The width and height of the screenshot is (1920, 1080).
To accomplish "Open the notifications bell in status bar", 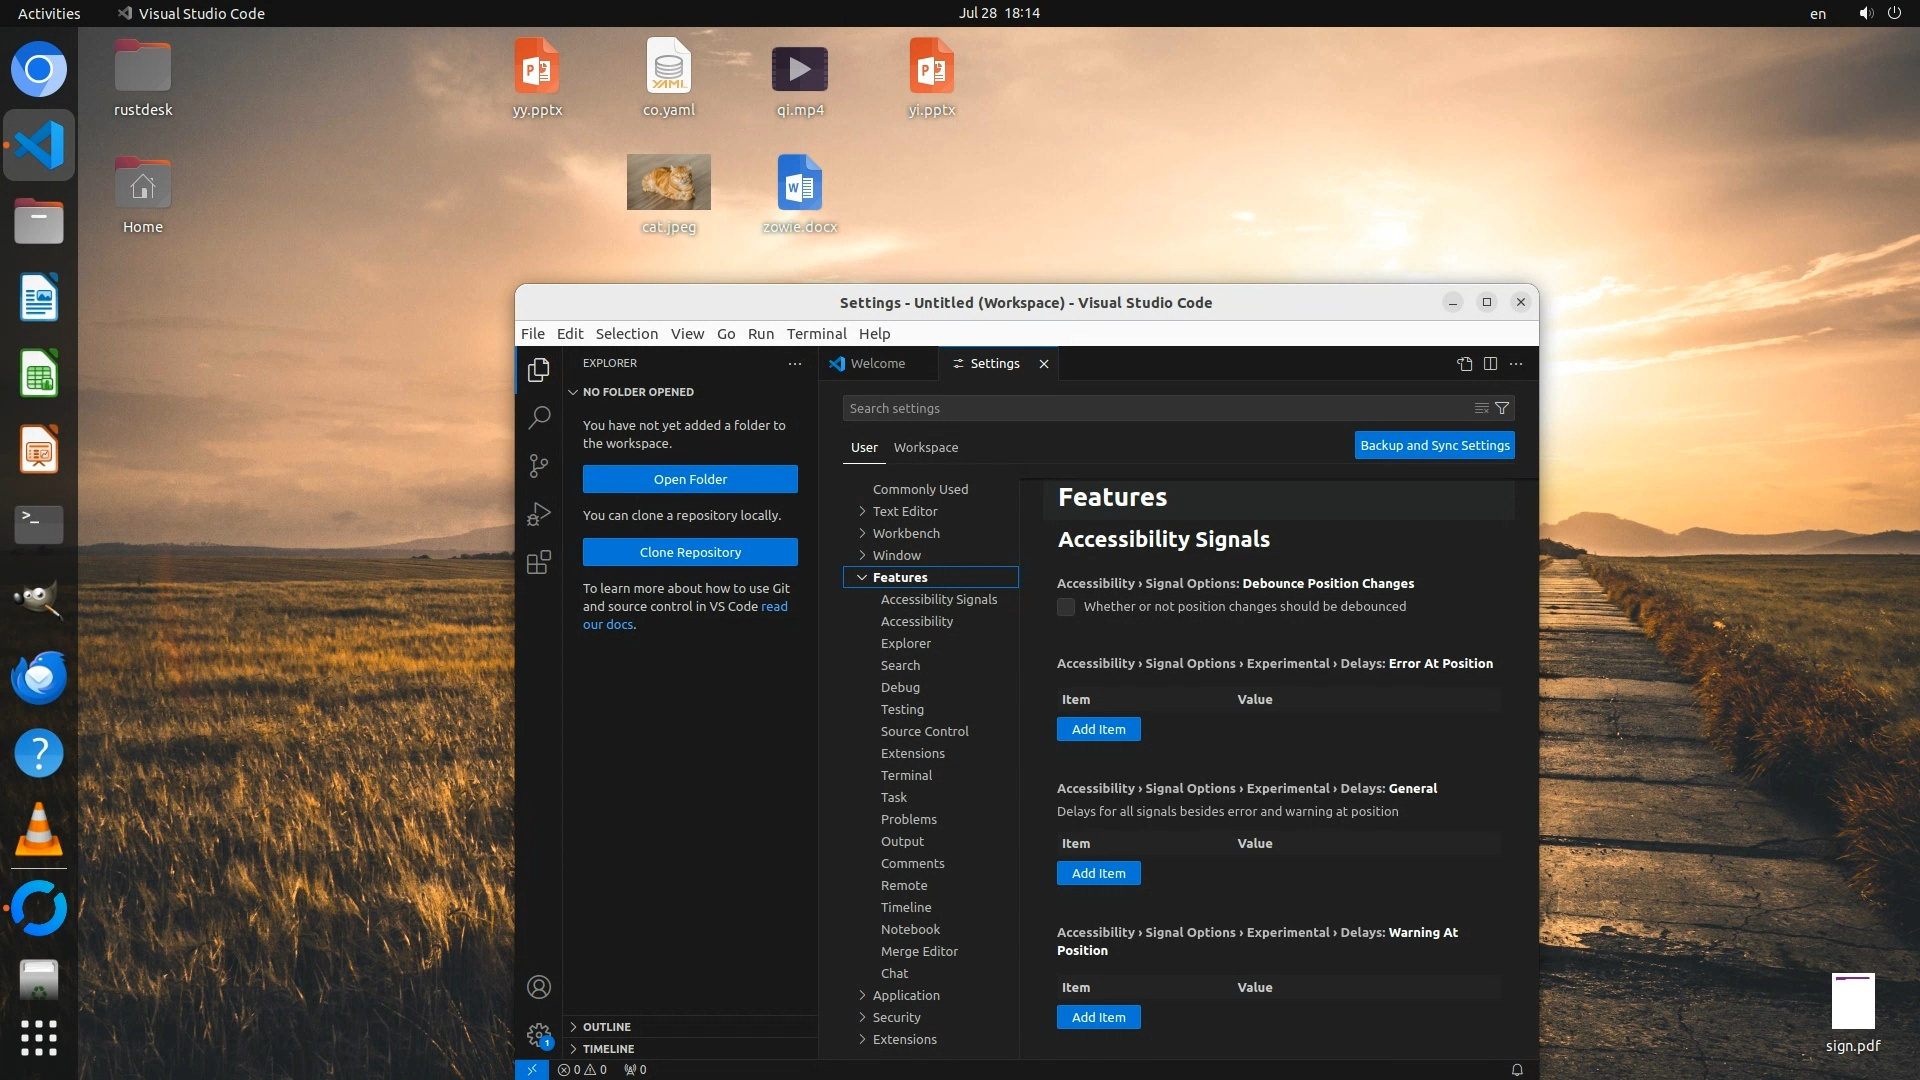I will [x=1517, y=1069].
